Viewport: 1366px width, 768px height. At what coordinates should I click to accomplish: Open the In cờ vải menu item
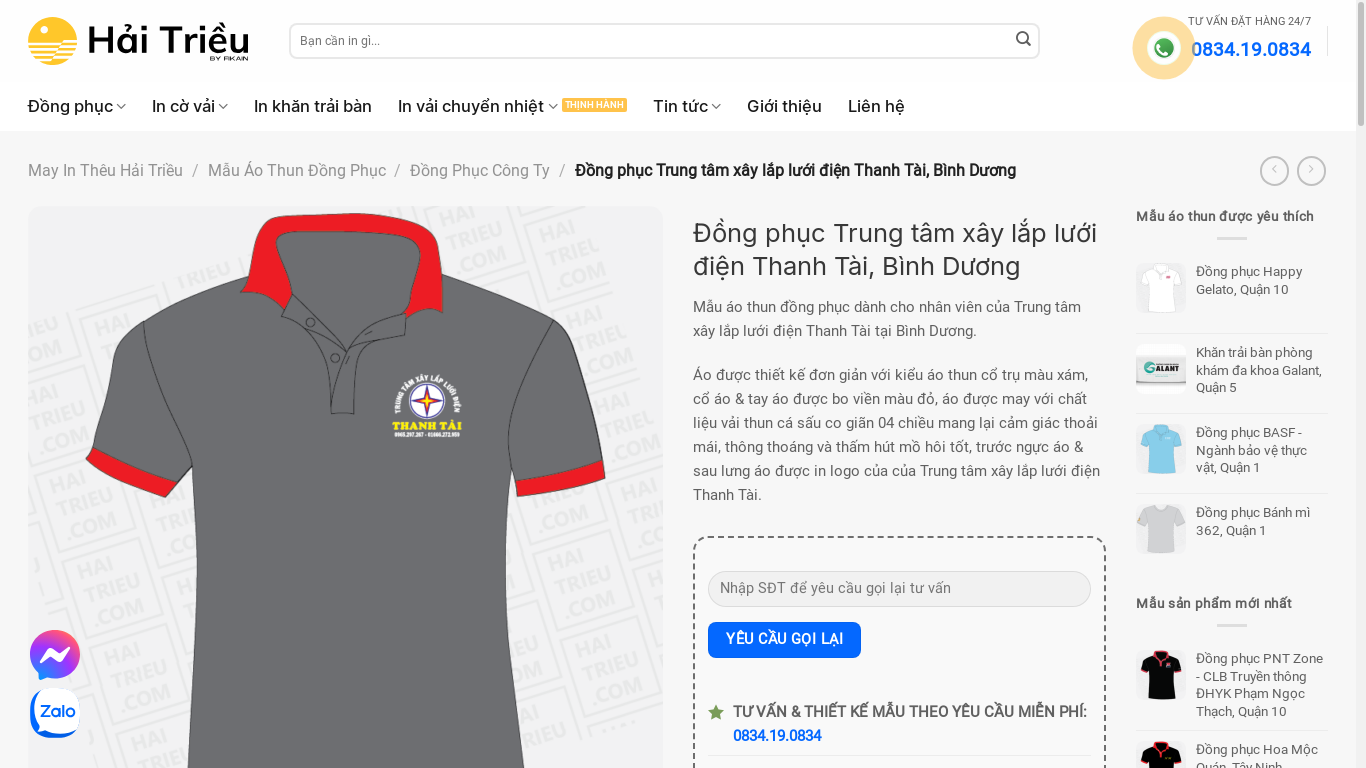coord(183,106)
